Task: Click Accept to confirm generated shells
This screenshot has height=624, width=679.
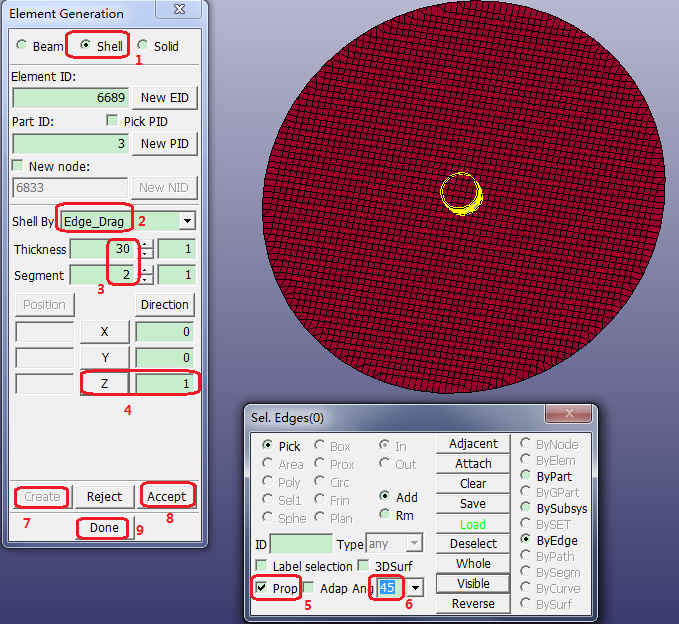Action: click(x=166, y=496)
